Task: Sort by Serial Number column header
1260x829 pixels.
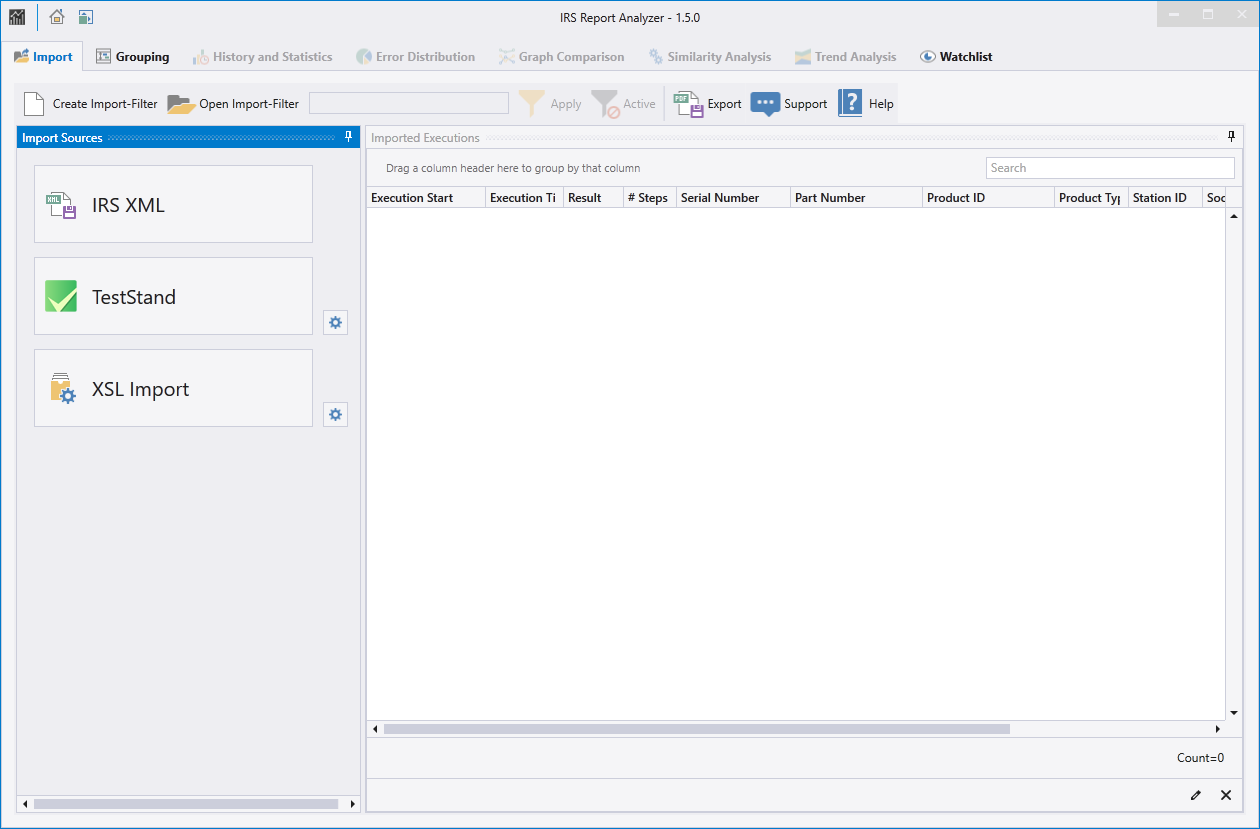Action: [734, 198]
